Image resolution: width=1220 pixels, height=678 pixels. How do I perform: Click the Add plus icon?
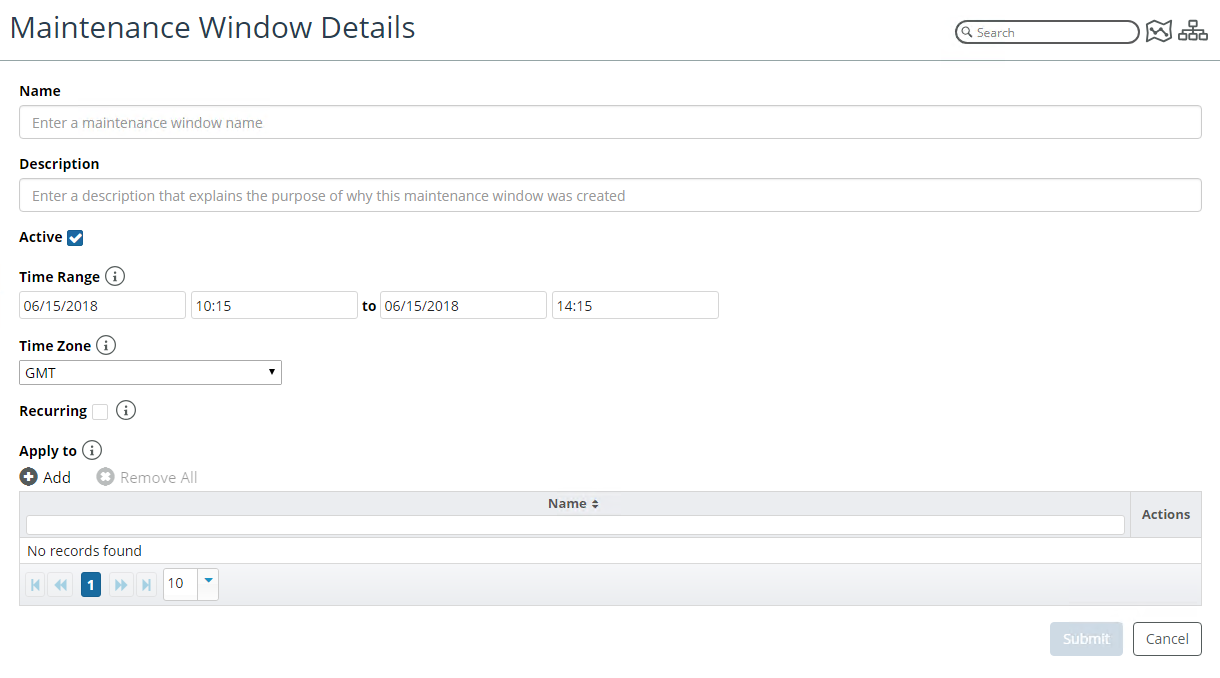click(x=29, y=477)
